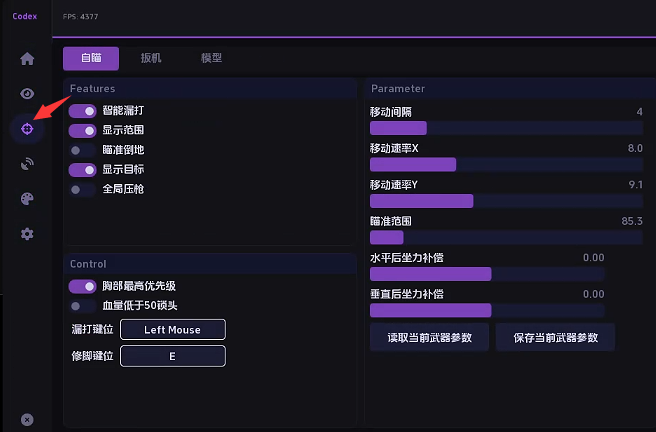Click the E key binding field
Screen dimensions: 656x432
(173, 356)
